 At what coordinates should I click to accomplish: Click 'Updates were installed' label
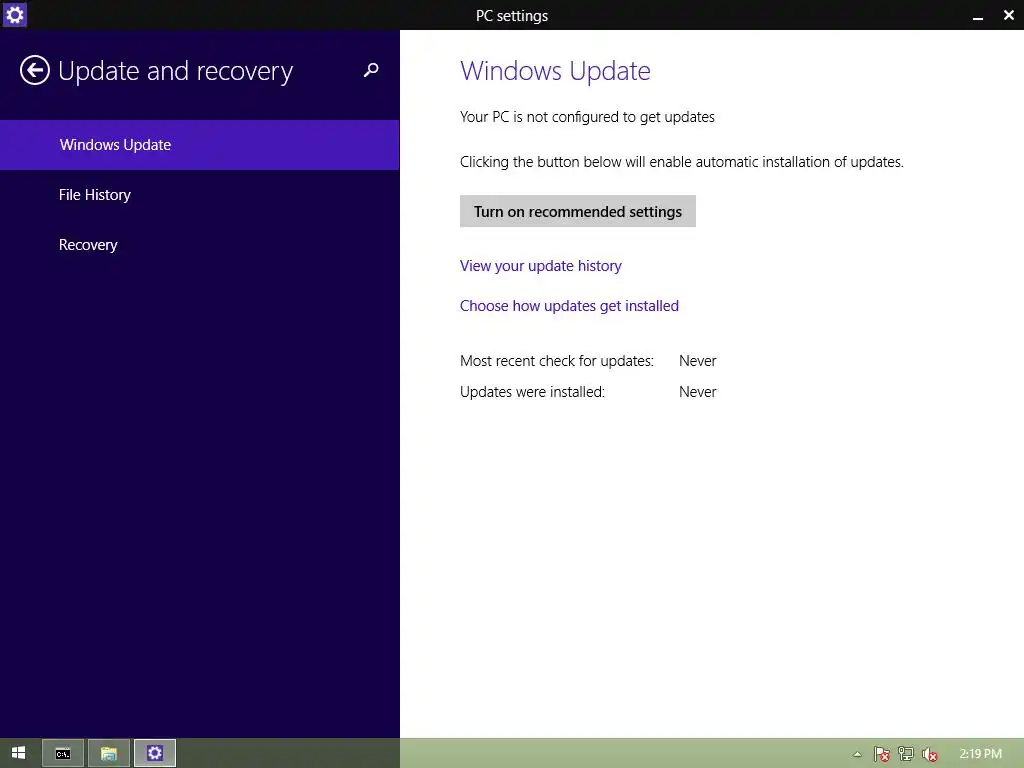point(532,392)
